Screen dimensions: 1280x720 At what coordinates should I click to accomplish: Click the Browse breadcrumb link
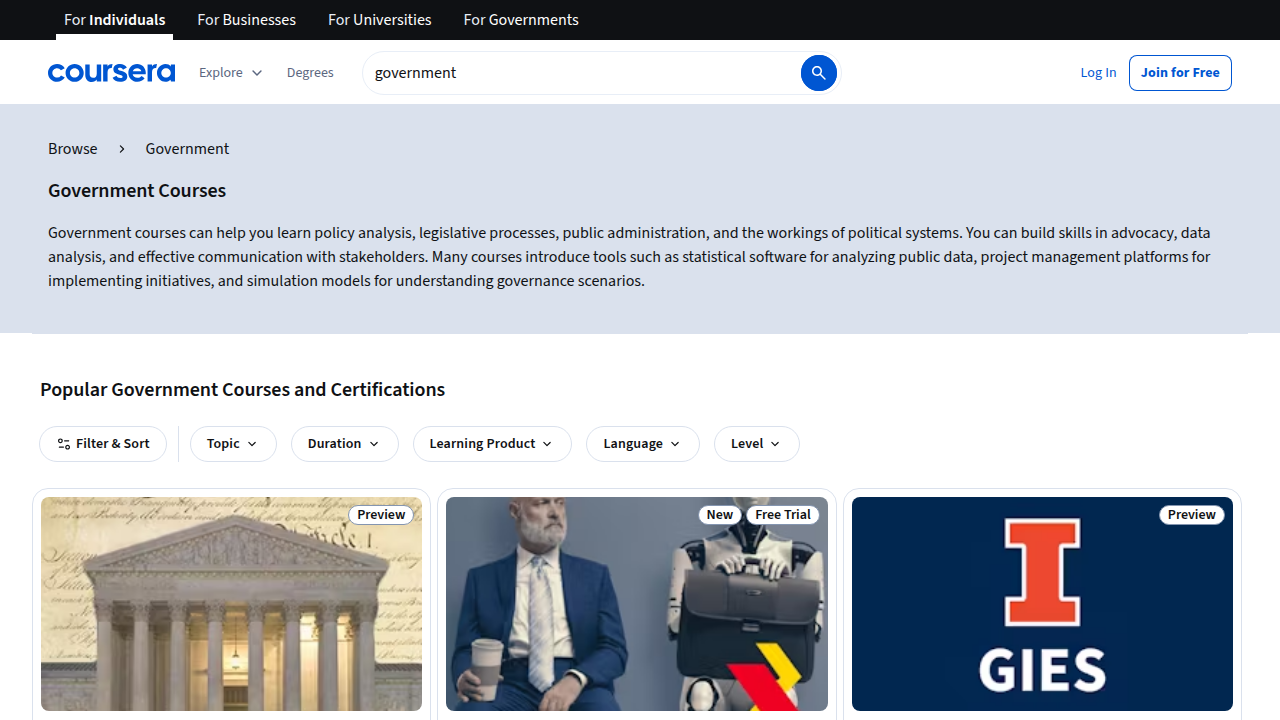(72, 148)
